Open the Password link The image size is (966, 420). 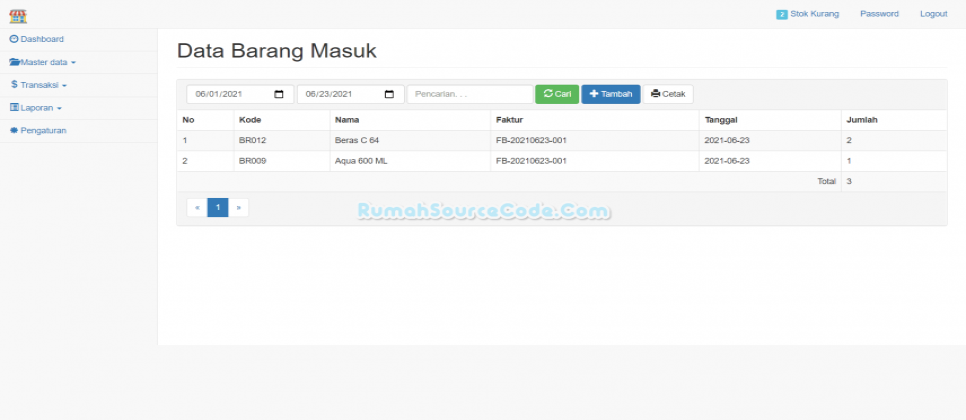pyautogui.click(x=879, y=14)
